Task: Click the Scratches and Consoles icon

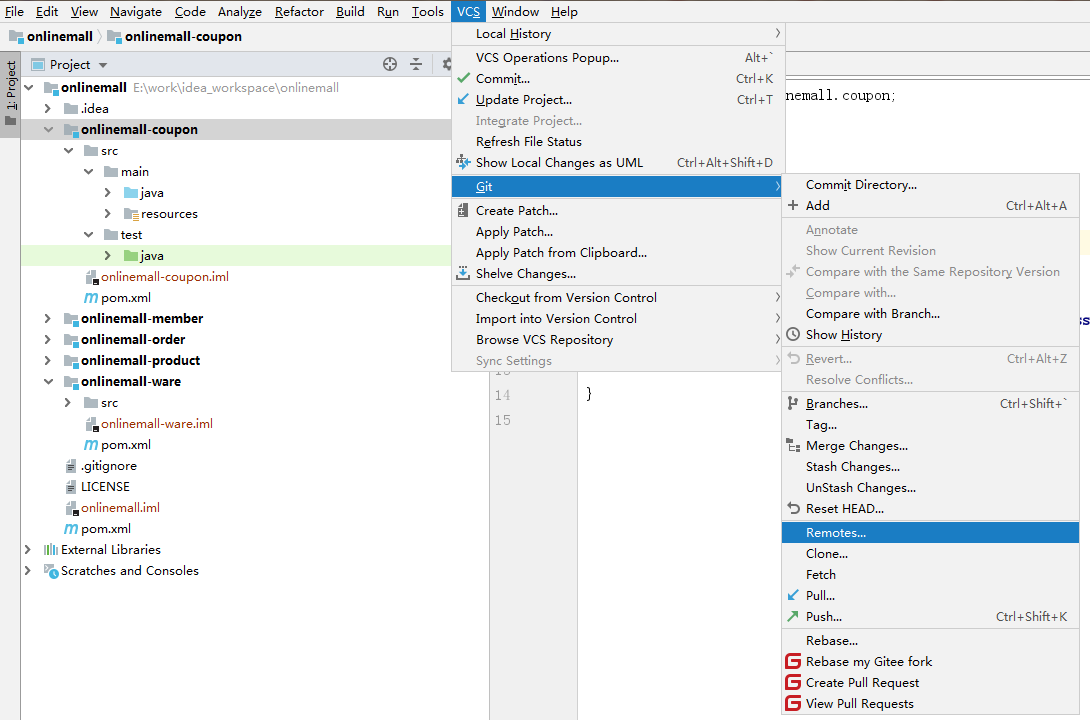Action: [x=51, y=571]
